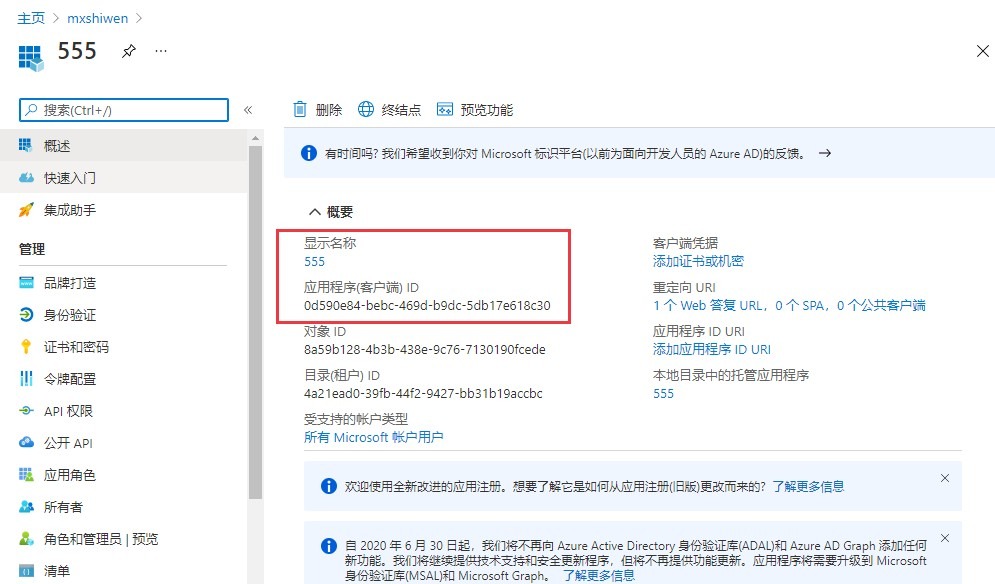Screen dimensions: 995x584
Task: Click the 公开 API cloud icon
Action: [26, 442]
